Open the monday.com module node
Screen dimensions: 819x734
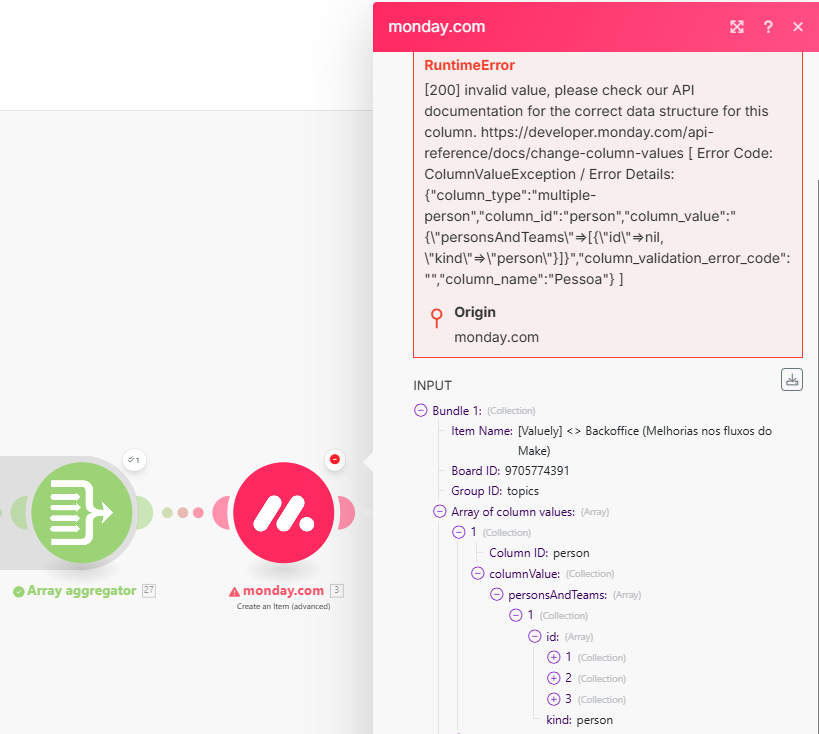(x=284, y=512)
